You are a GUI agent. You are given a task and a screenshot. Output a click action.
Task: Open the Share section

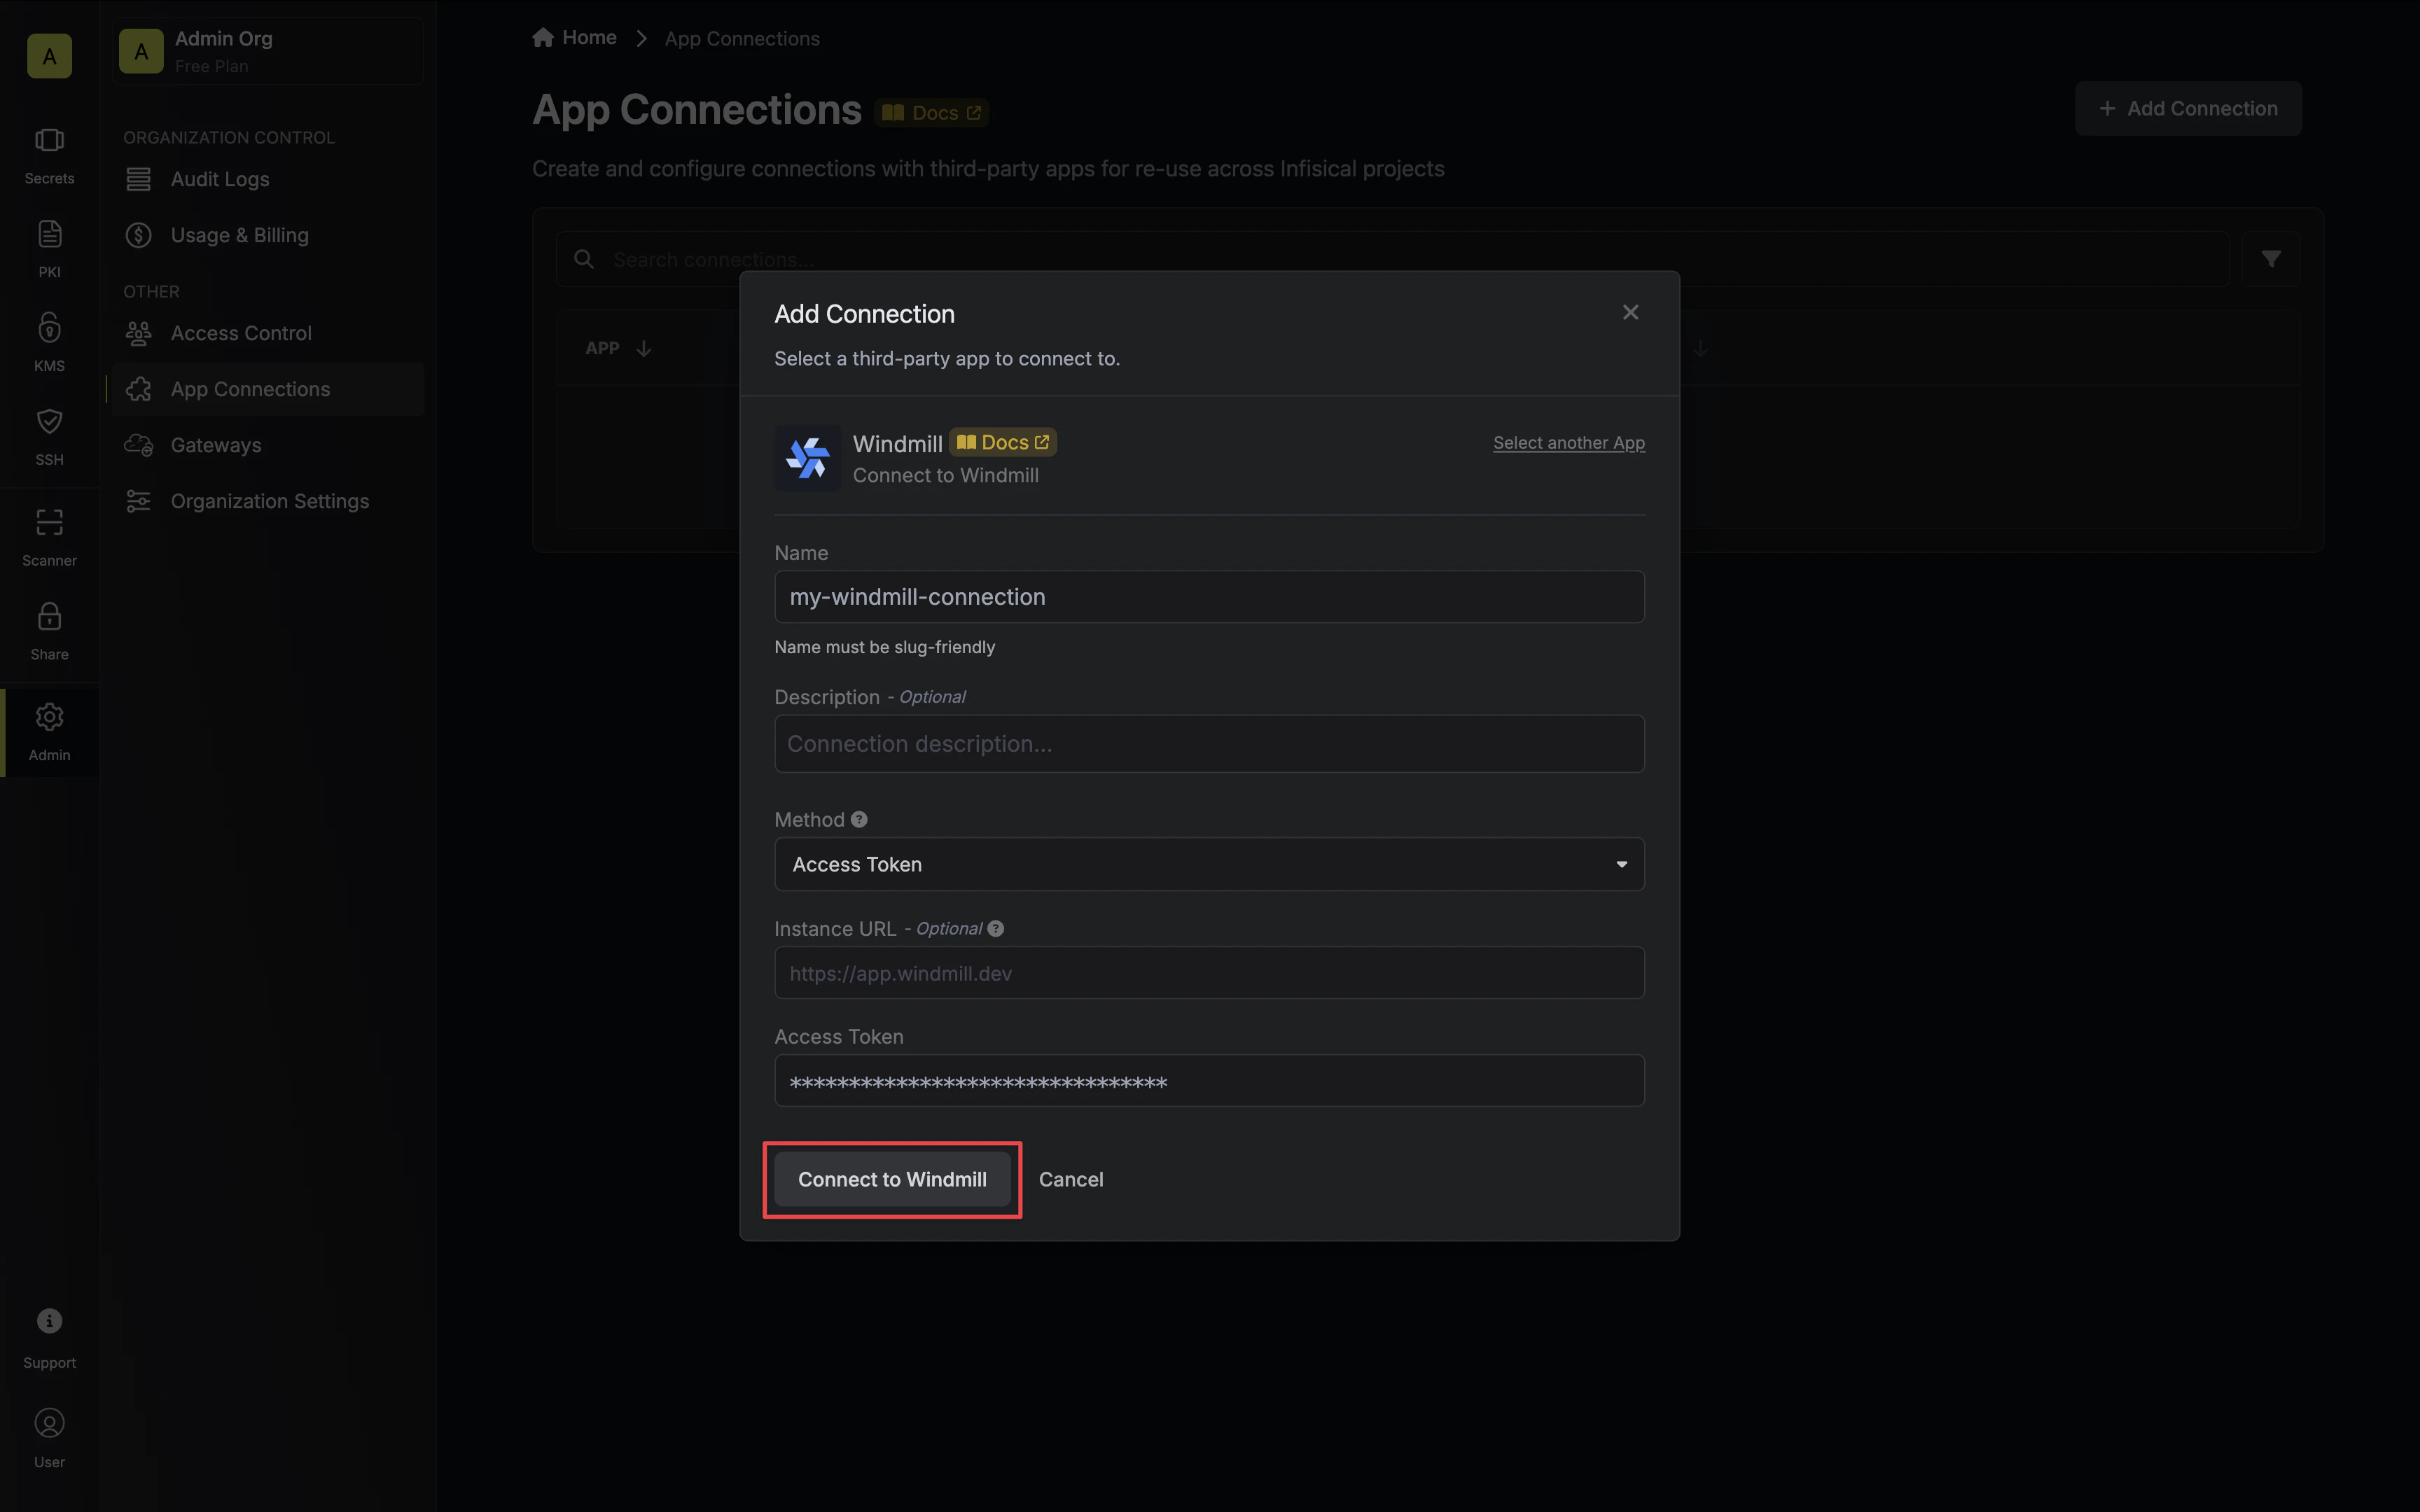pos(49,632)
